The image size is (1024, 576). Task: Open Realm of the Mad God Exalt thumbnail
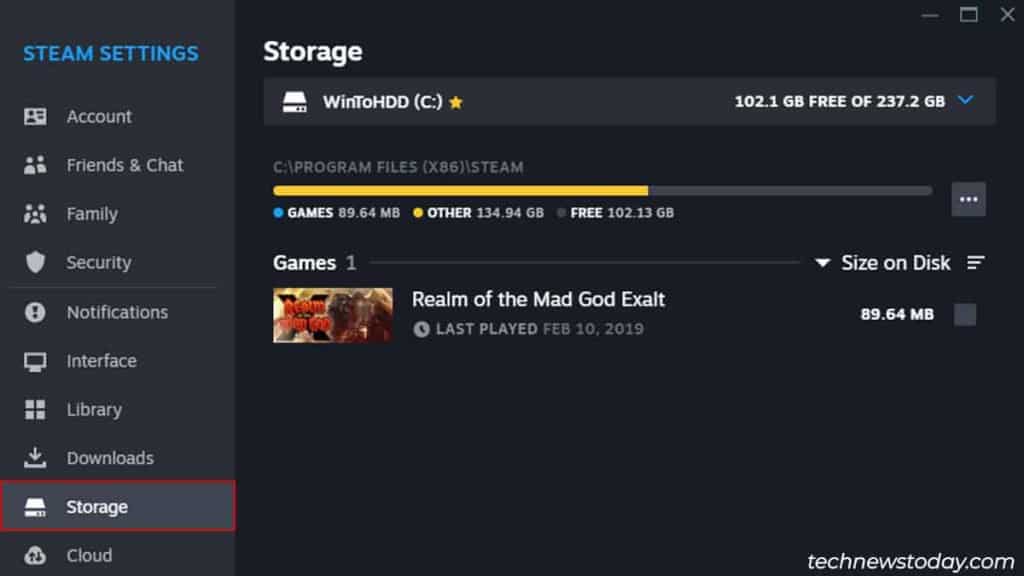coord(332,314)
